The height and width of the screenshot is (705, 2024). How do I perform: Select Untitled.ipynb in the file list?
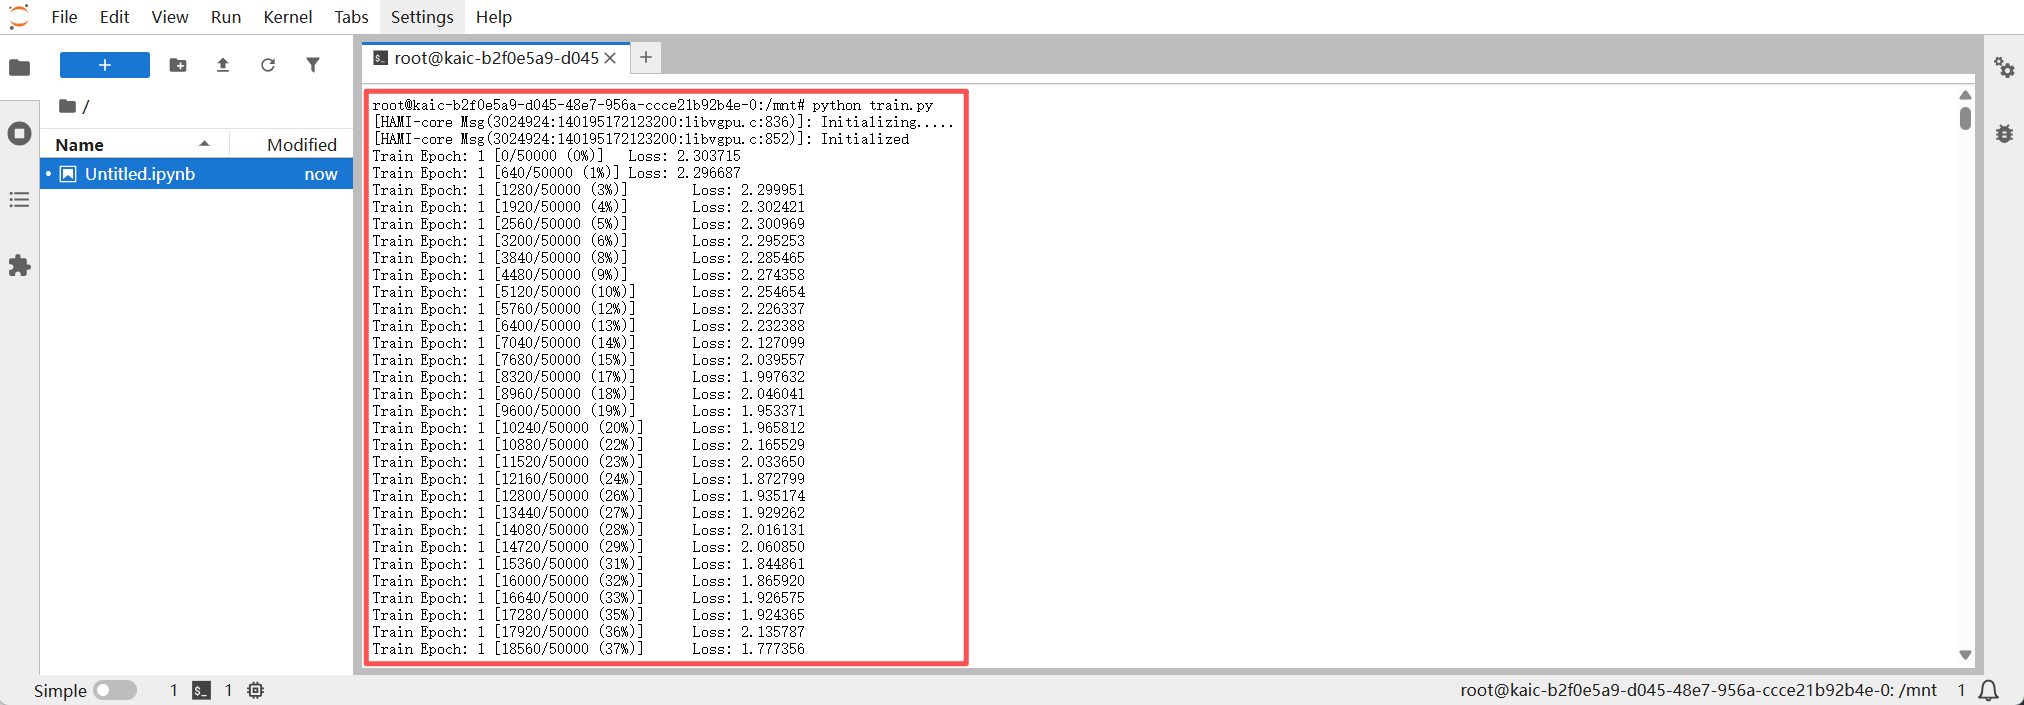(x=197, y=174)
